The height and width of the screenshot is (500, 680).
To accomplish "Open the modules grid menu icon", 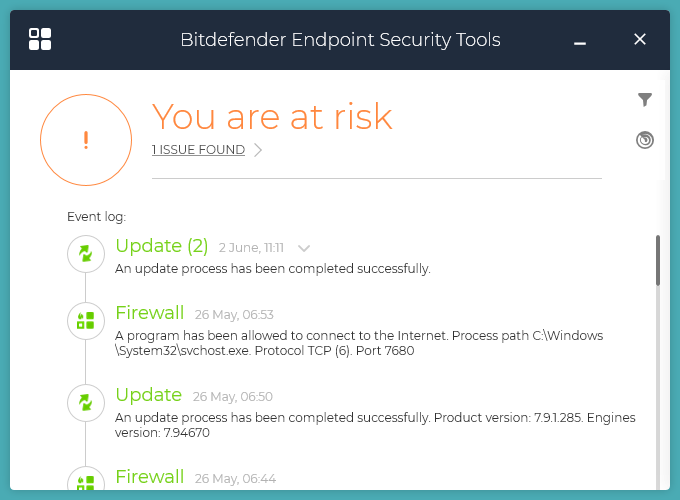I will click(40, 39).
